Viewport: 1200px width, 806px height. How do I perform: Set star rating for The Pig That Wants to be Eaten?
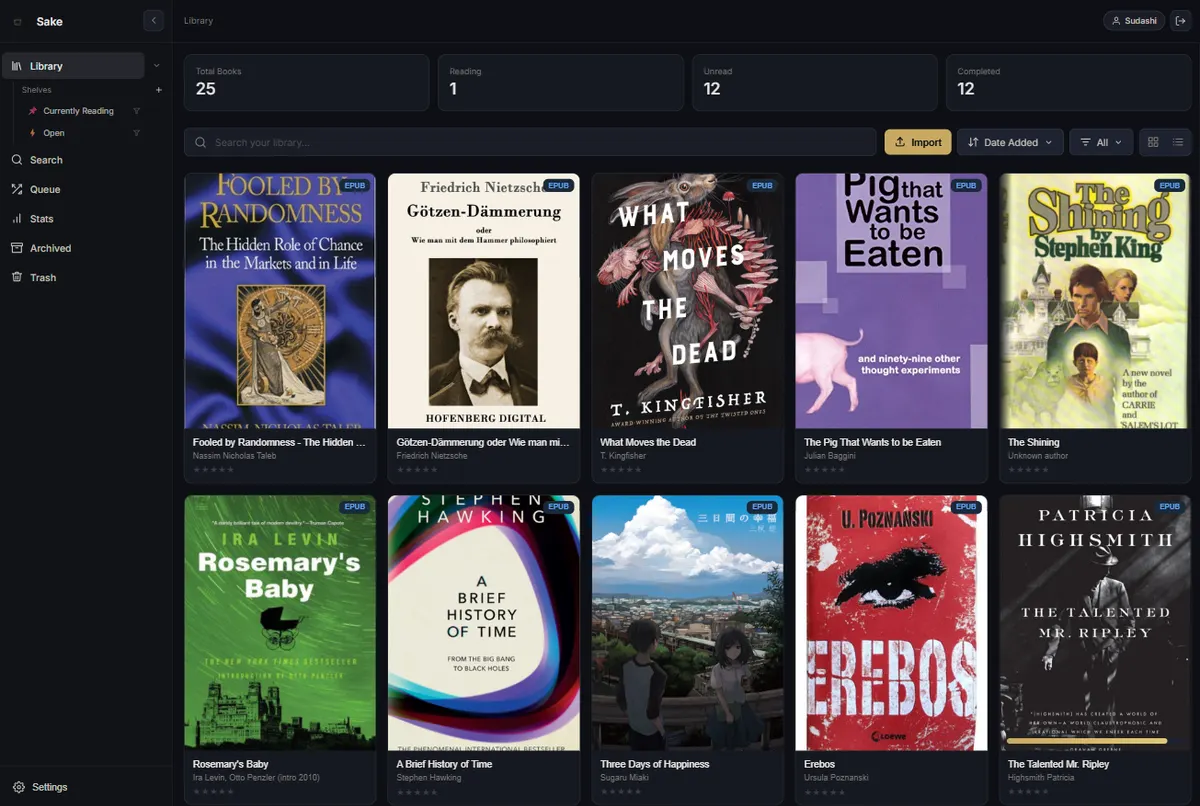tap(824, 469)
